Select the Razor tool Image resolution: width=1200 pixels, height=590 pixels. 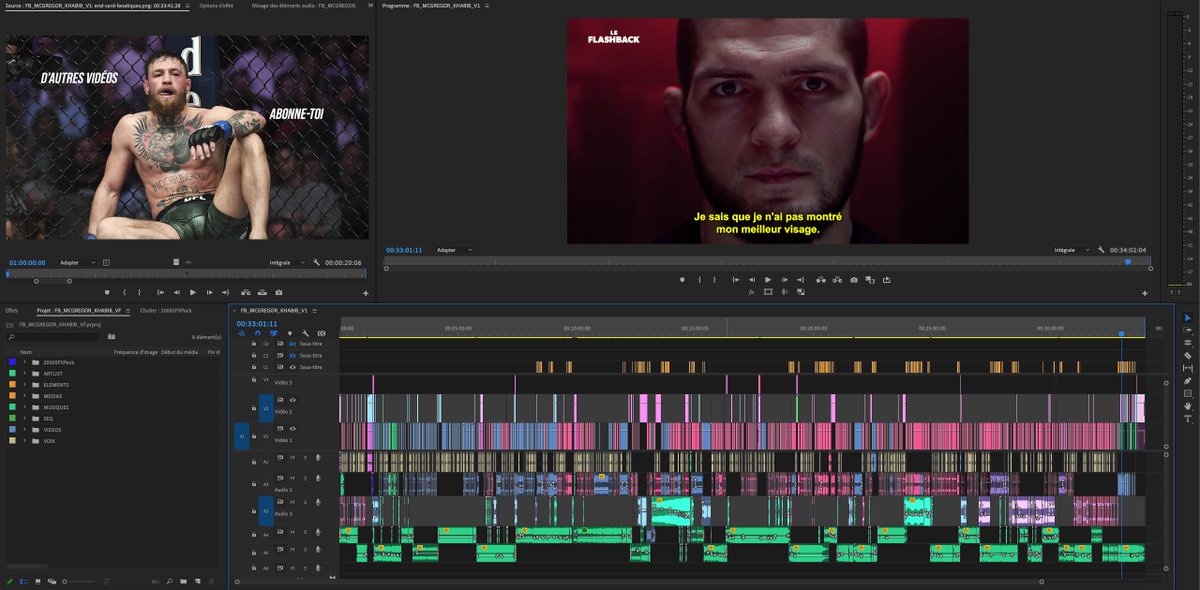pos(1188,355)
